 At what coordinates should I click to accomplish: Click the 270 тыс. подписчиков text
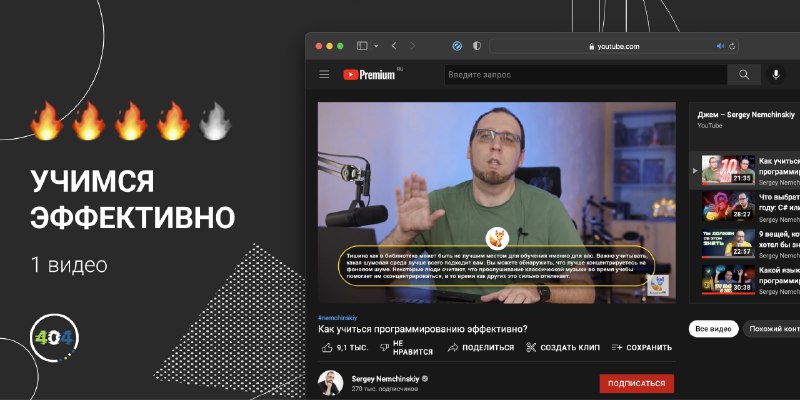[x=384, y=389]
